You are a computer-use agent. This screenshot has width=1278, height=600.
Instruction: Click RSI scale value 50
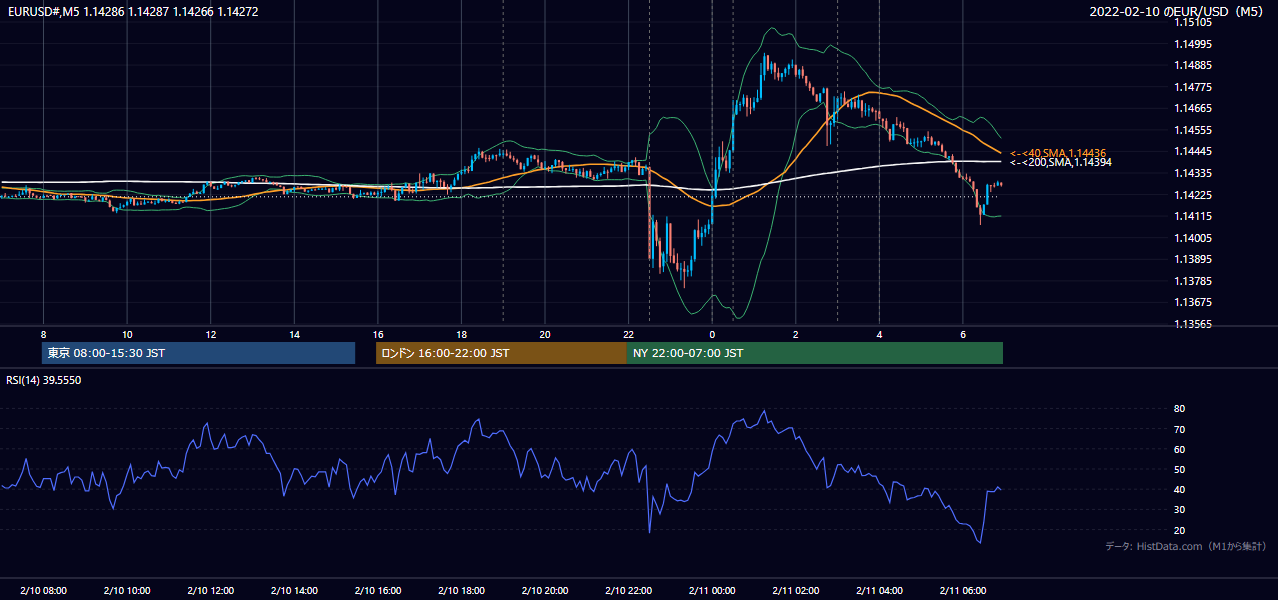(x=1180, y=469)
